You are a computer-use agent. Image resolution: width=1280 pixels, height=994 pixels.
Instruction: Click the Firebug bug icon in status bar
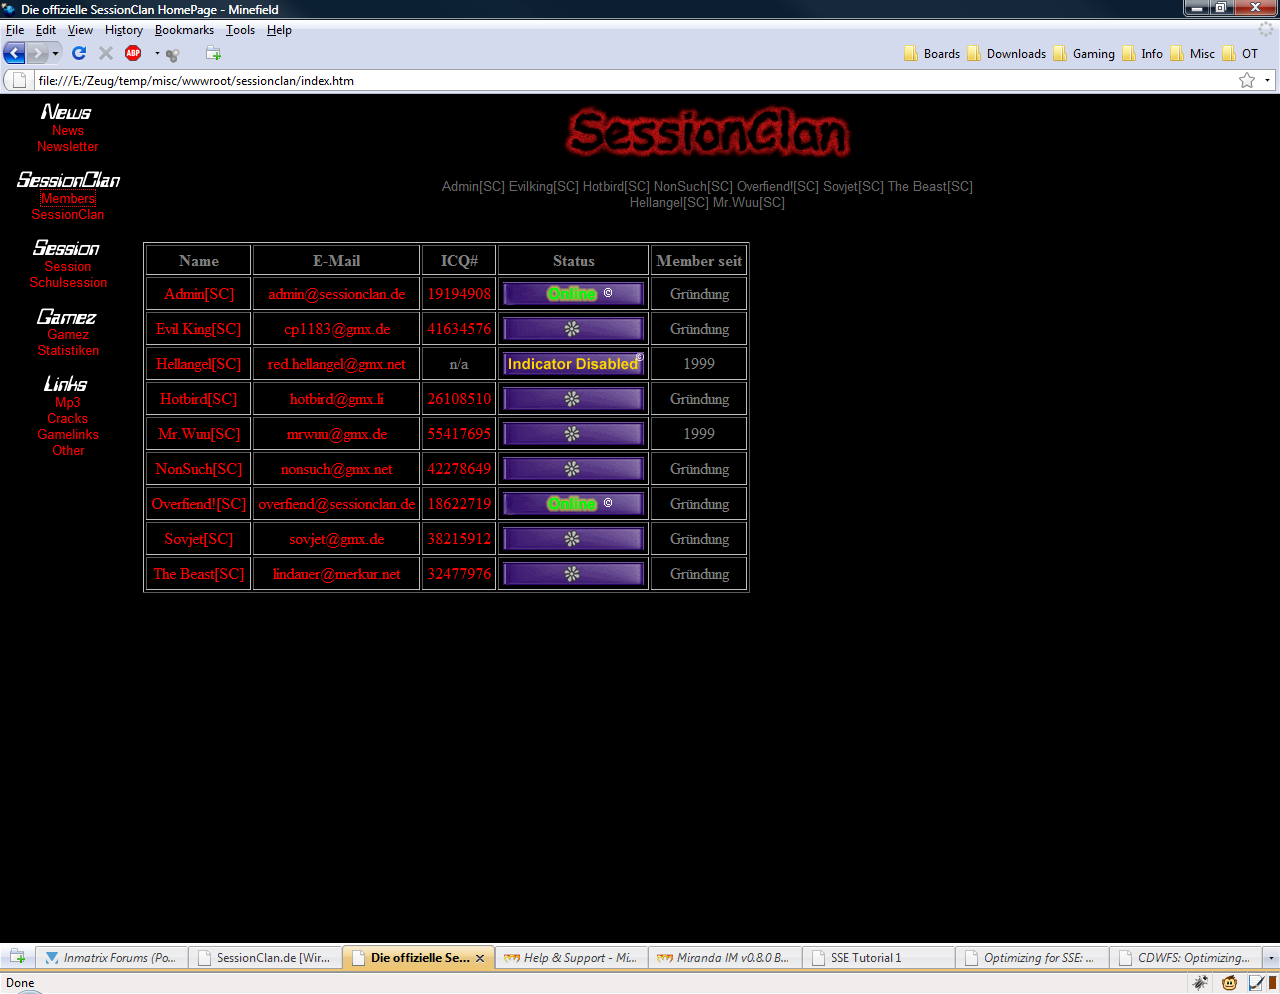[x=1200, y=983]
